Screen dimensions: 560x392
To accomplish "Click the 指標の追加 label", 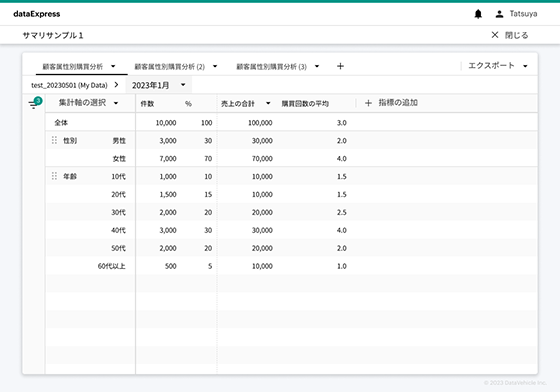I will click(x=398, y=103).
